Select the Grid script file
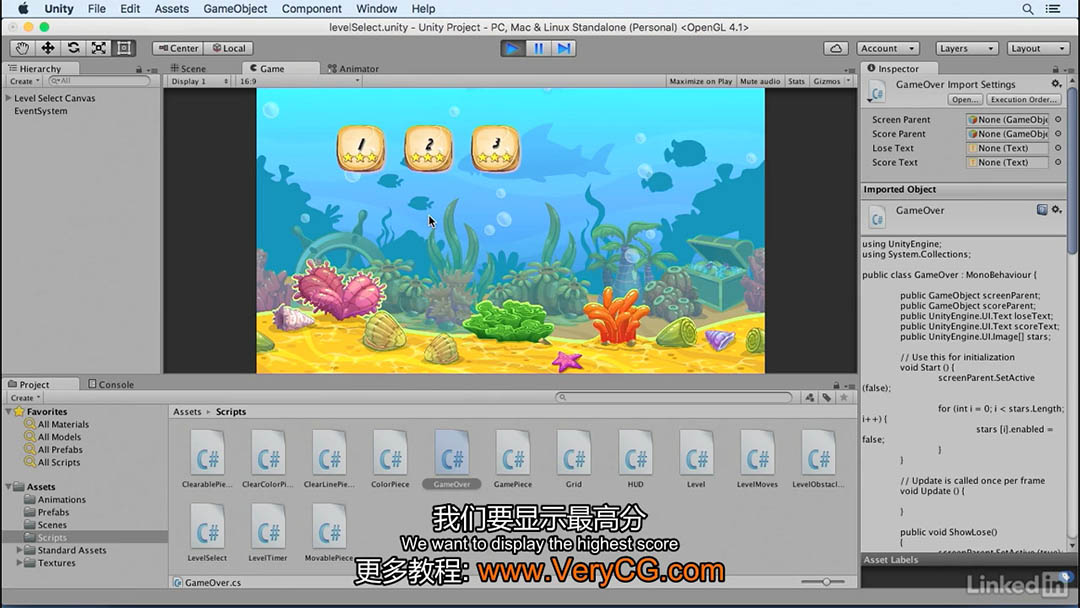 tap(574, 459)
